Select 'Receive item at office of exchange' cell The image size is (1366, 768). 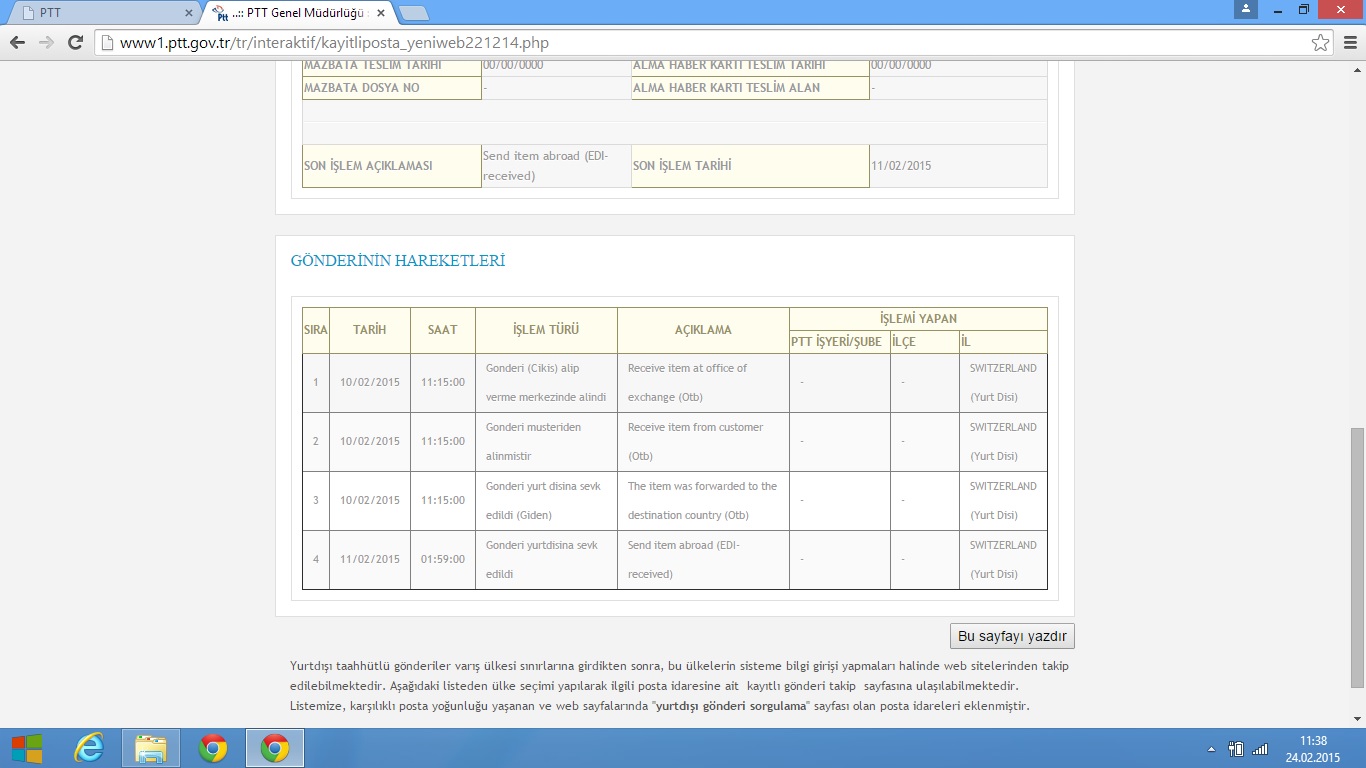[x=703, y=382]
